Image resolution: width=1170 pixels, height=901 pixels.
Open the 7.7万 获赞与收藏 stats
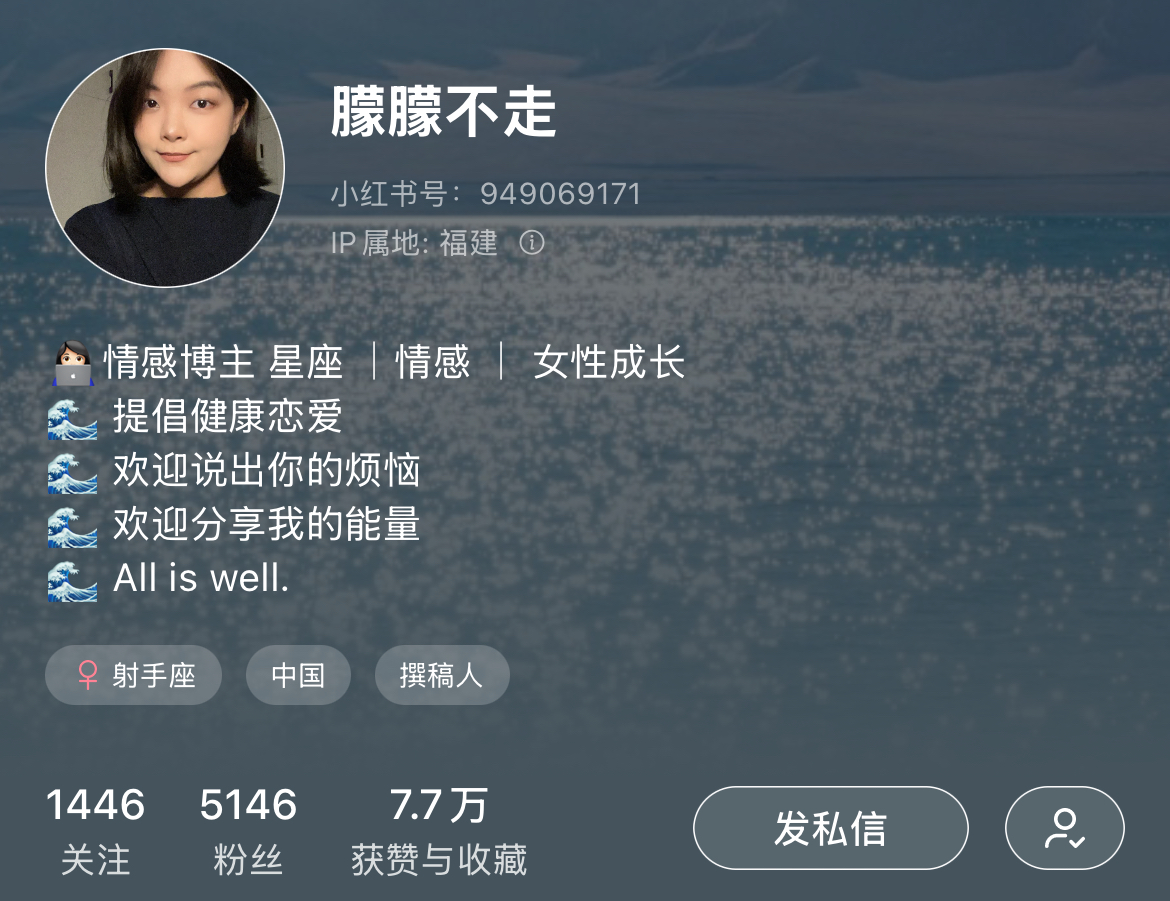439,831
